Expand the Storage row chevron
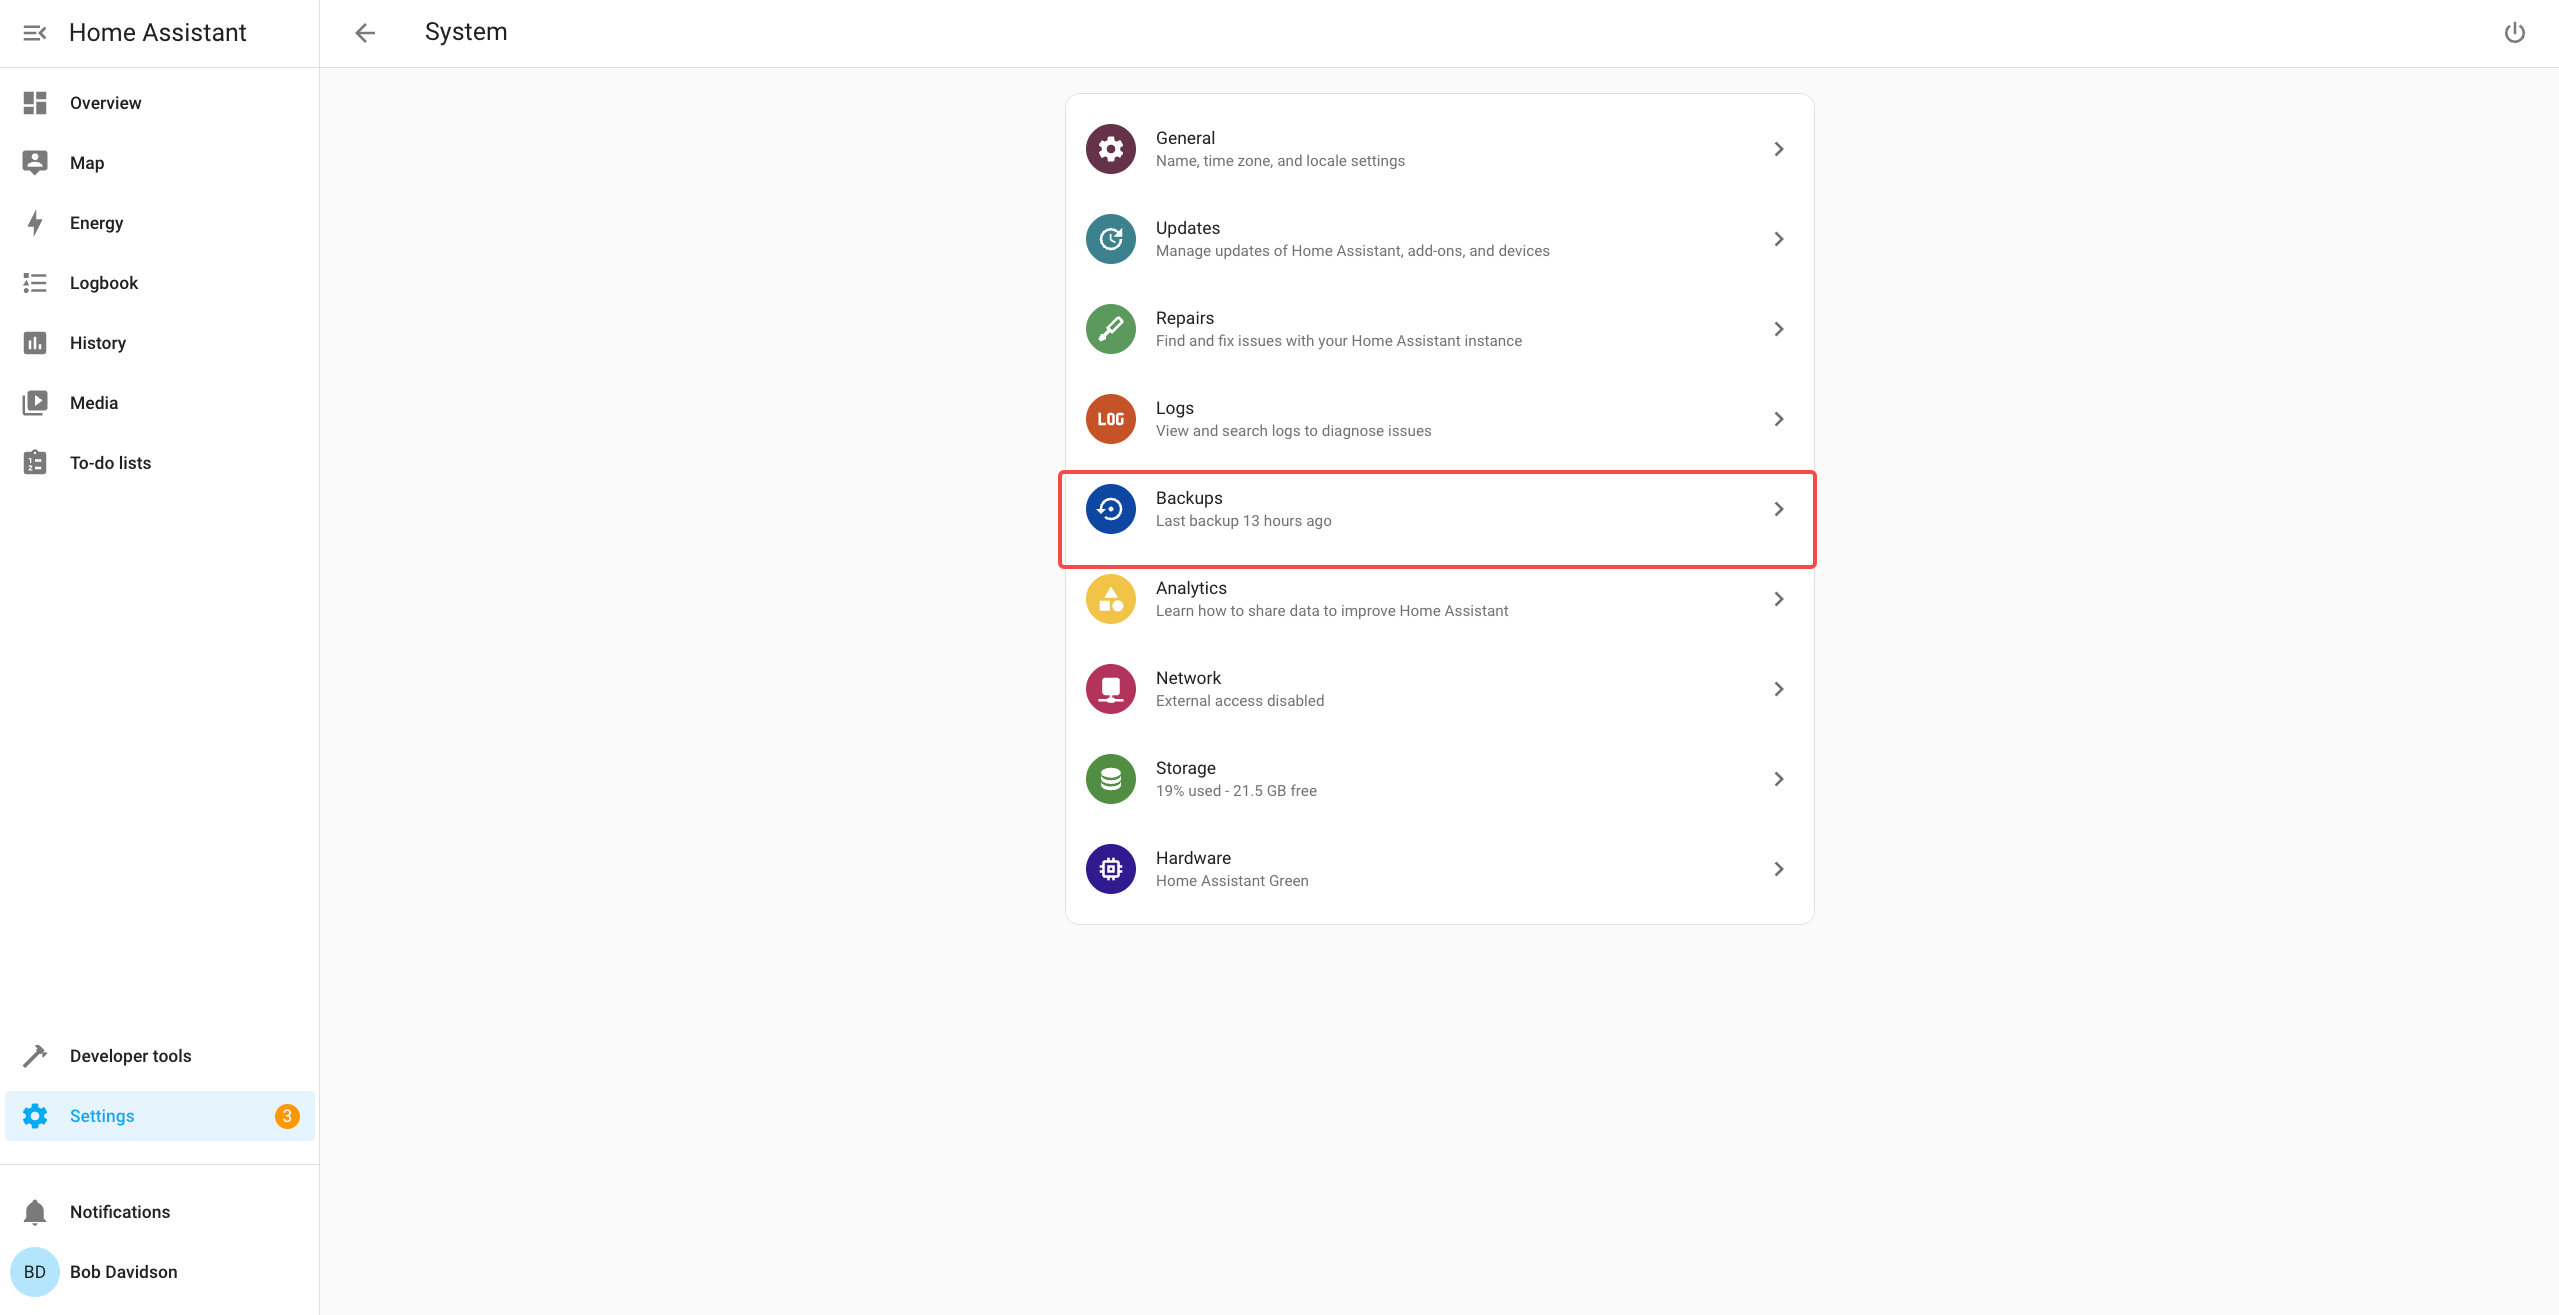Screen dimensions: 2559x1315 pyautogui.click(x=1779, y=779)
